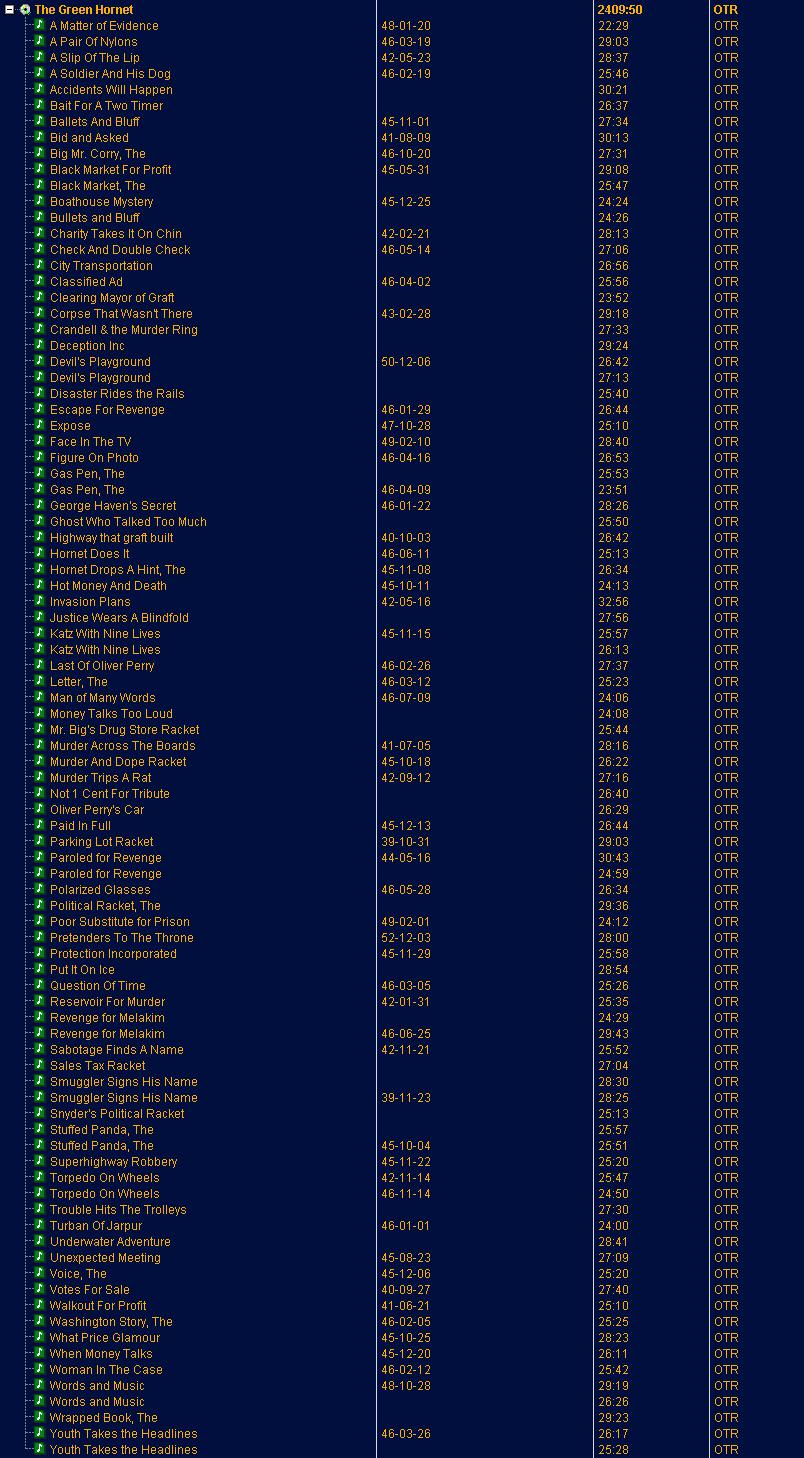Collapse The Green Hornet tree node

(10, 10)
